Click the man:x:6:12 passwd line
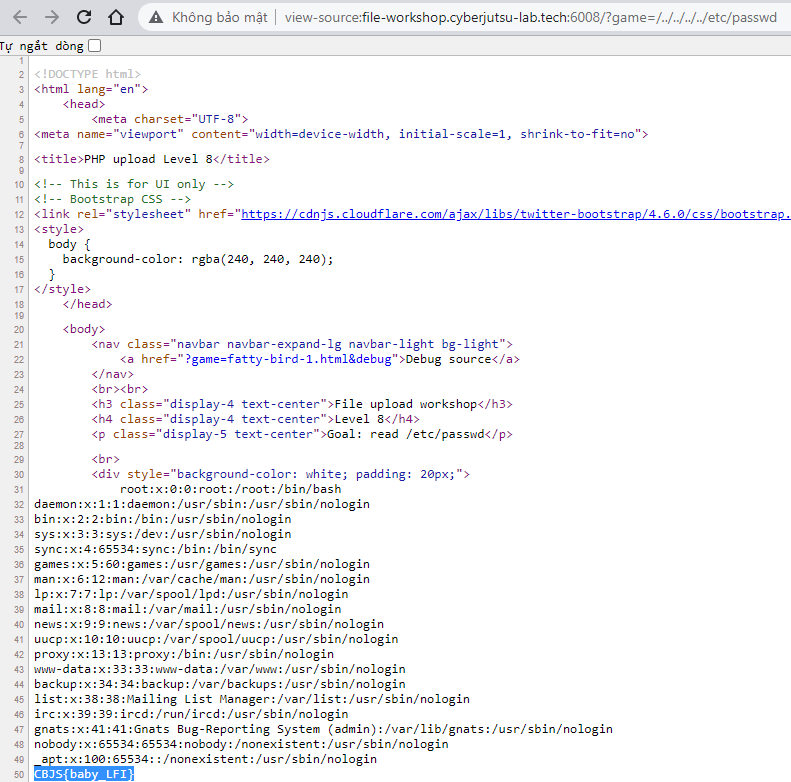The height and width of the screenshot is (782, 791). click(x=202, y=579)
